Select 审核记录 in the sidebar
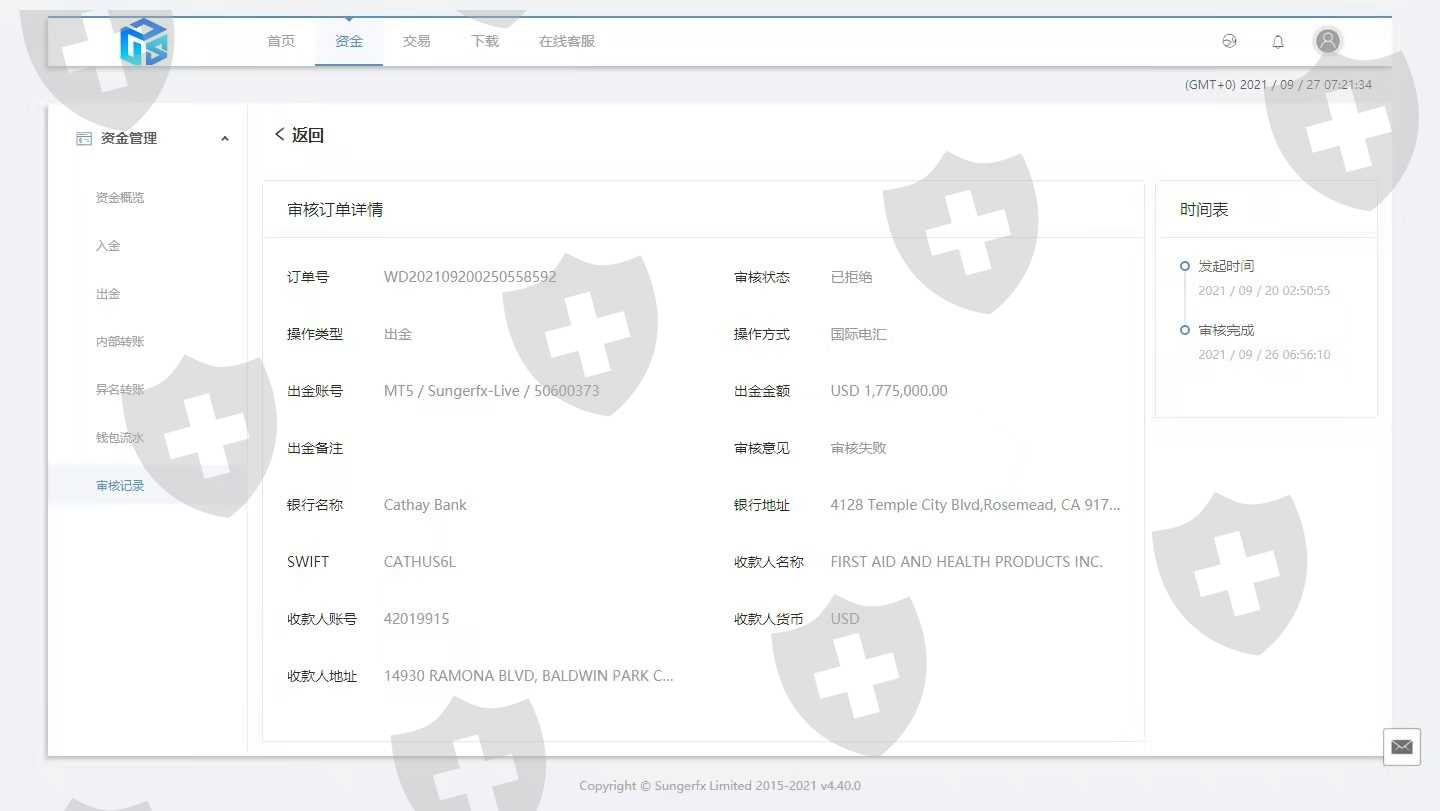 pos(120,486)
